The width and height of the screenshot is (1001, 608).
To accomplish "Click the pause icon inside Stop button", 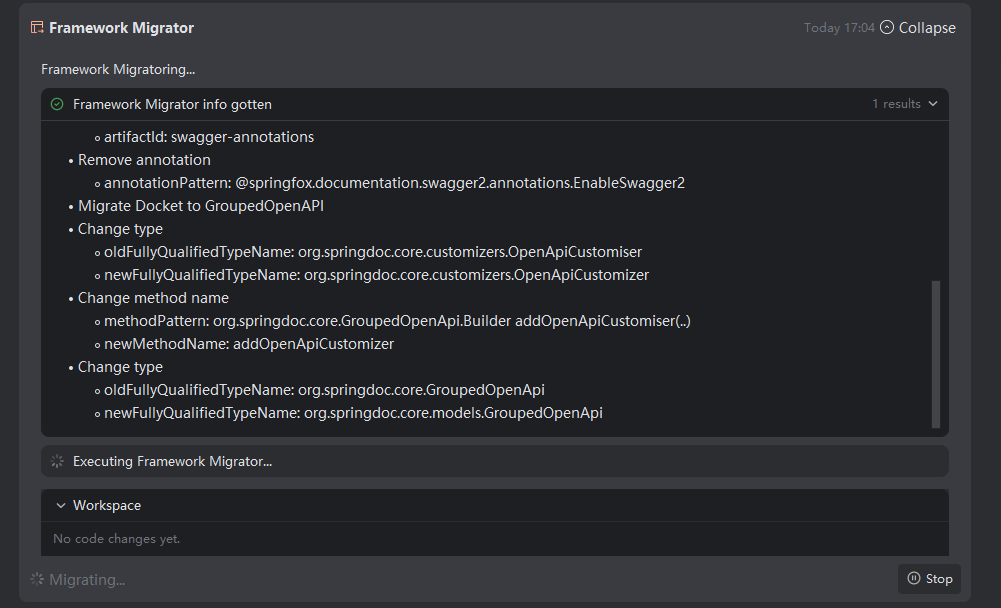I will click(x=913, y=578).
